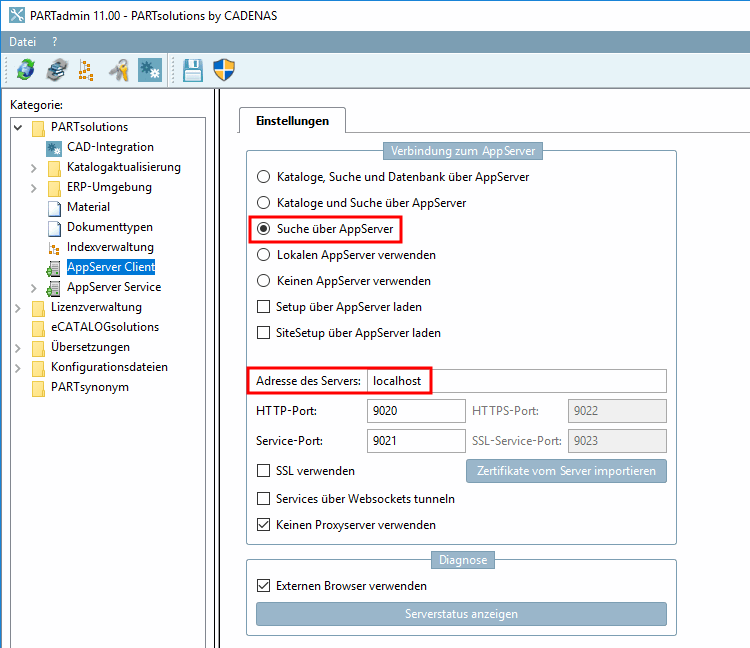Collapse the PARTsolutions tree node
The image size is (750, 648).
[18, 127]
